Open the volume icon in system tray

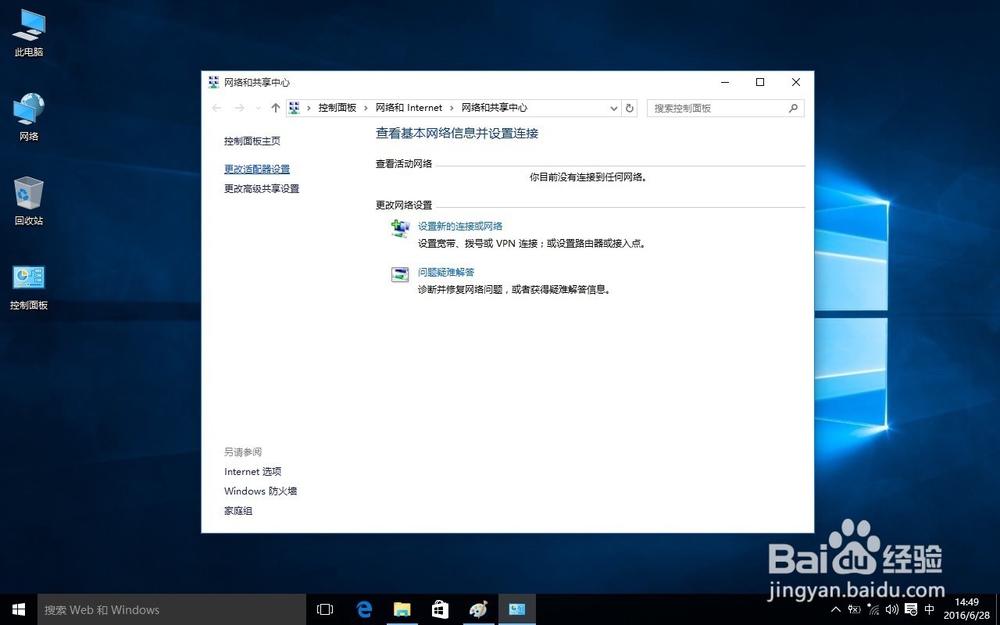click(893, 609)
